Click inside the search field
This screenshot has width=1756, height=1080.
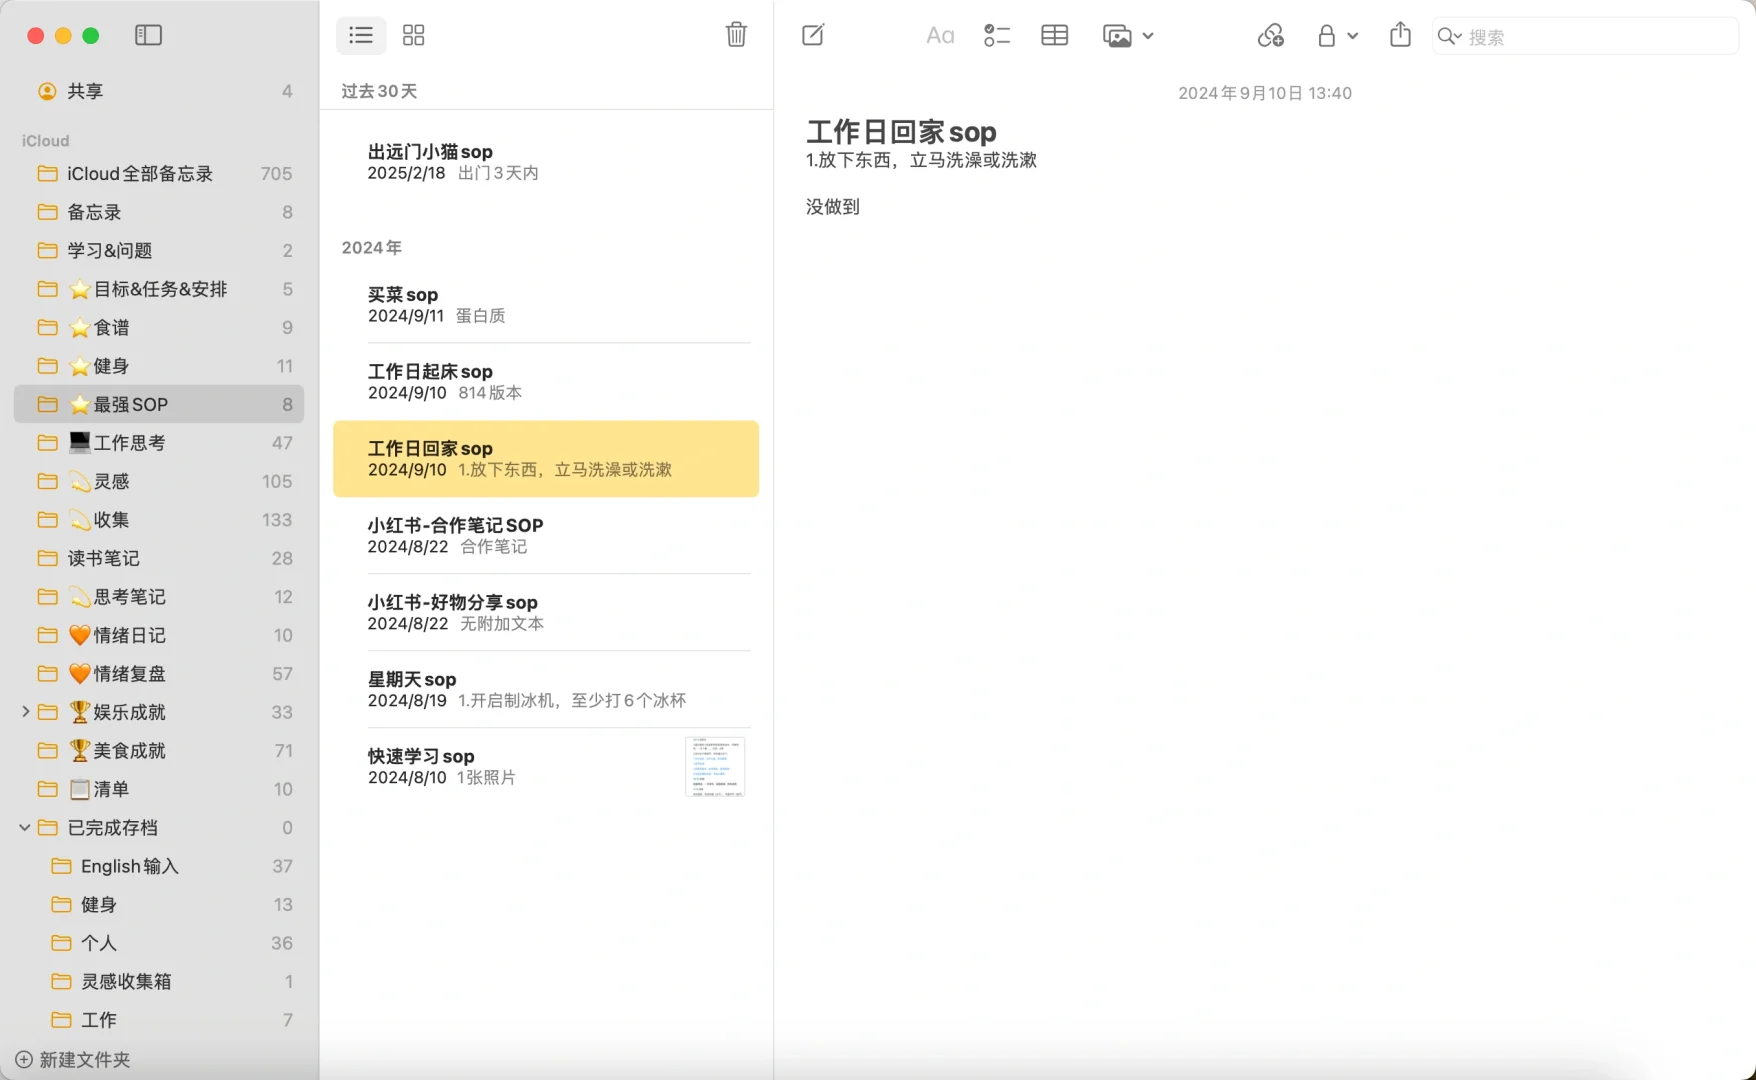coord(1580,36)
